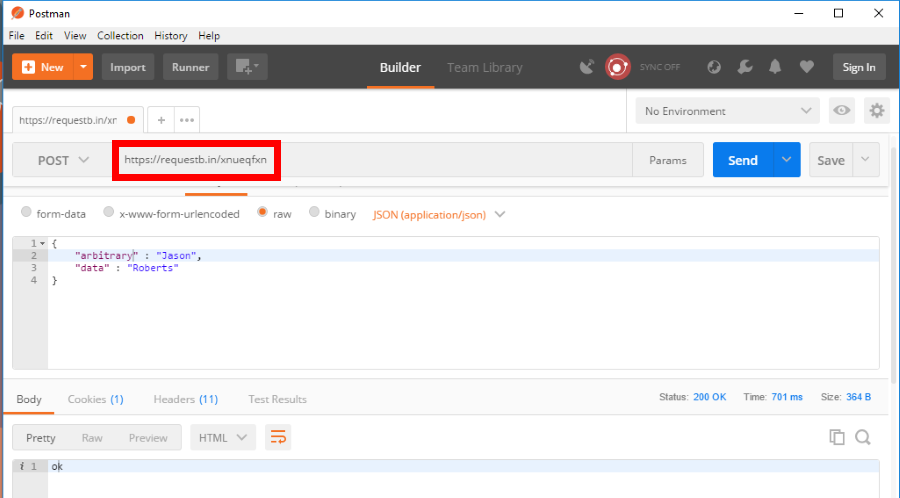
Task: Open tab options ellipsis menu
Action: coord(187,120)
